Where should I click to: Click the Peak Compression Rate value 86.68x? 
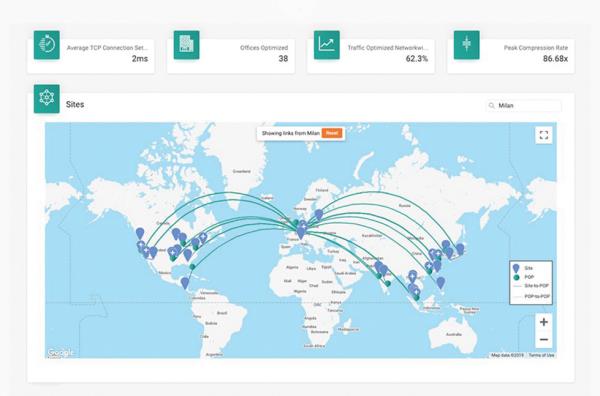(555, 59)
